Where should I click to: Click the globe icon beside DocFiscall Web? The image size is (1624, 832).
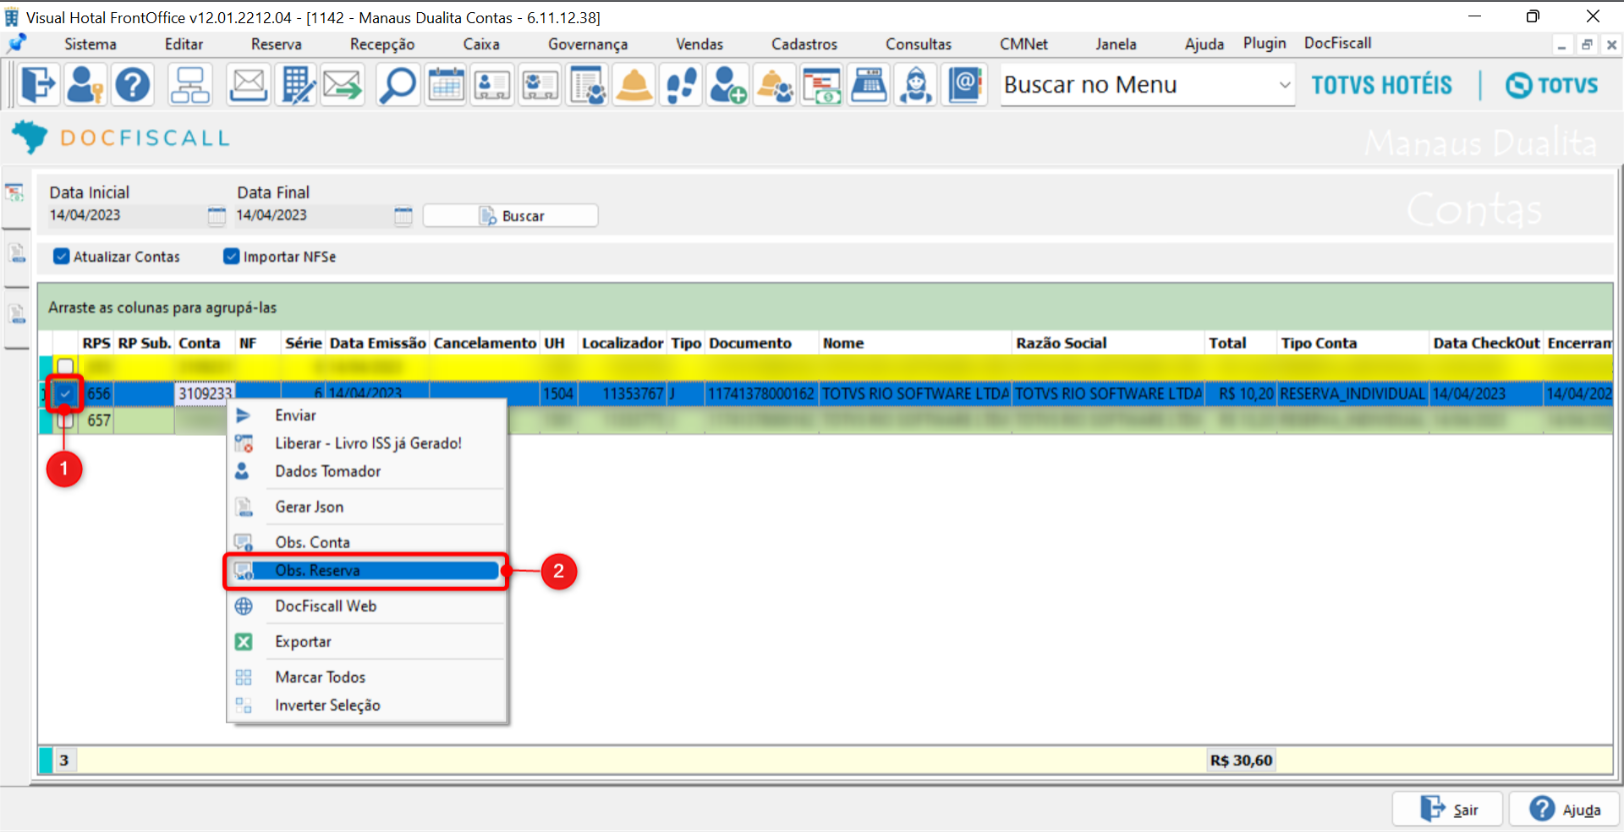243,606
